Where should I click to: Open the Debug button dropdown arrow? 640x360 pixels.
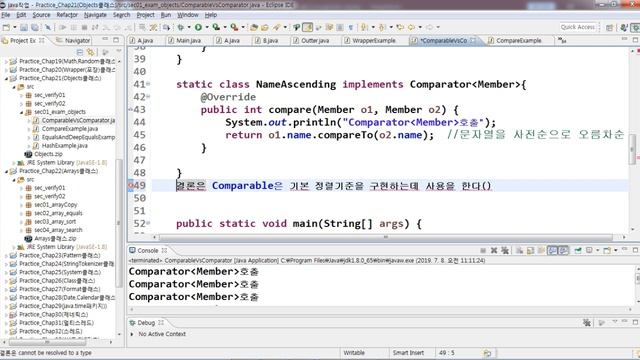(x=189, y=27)
